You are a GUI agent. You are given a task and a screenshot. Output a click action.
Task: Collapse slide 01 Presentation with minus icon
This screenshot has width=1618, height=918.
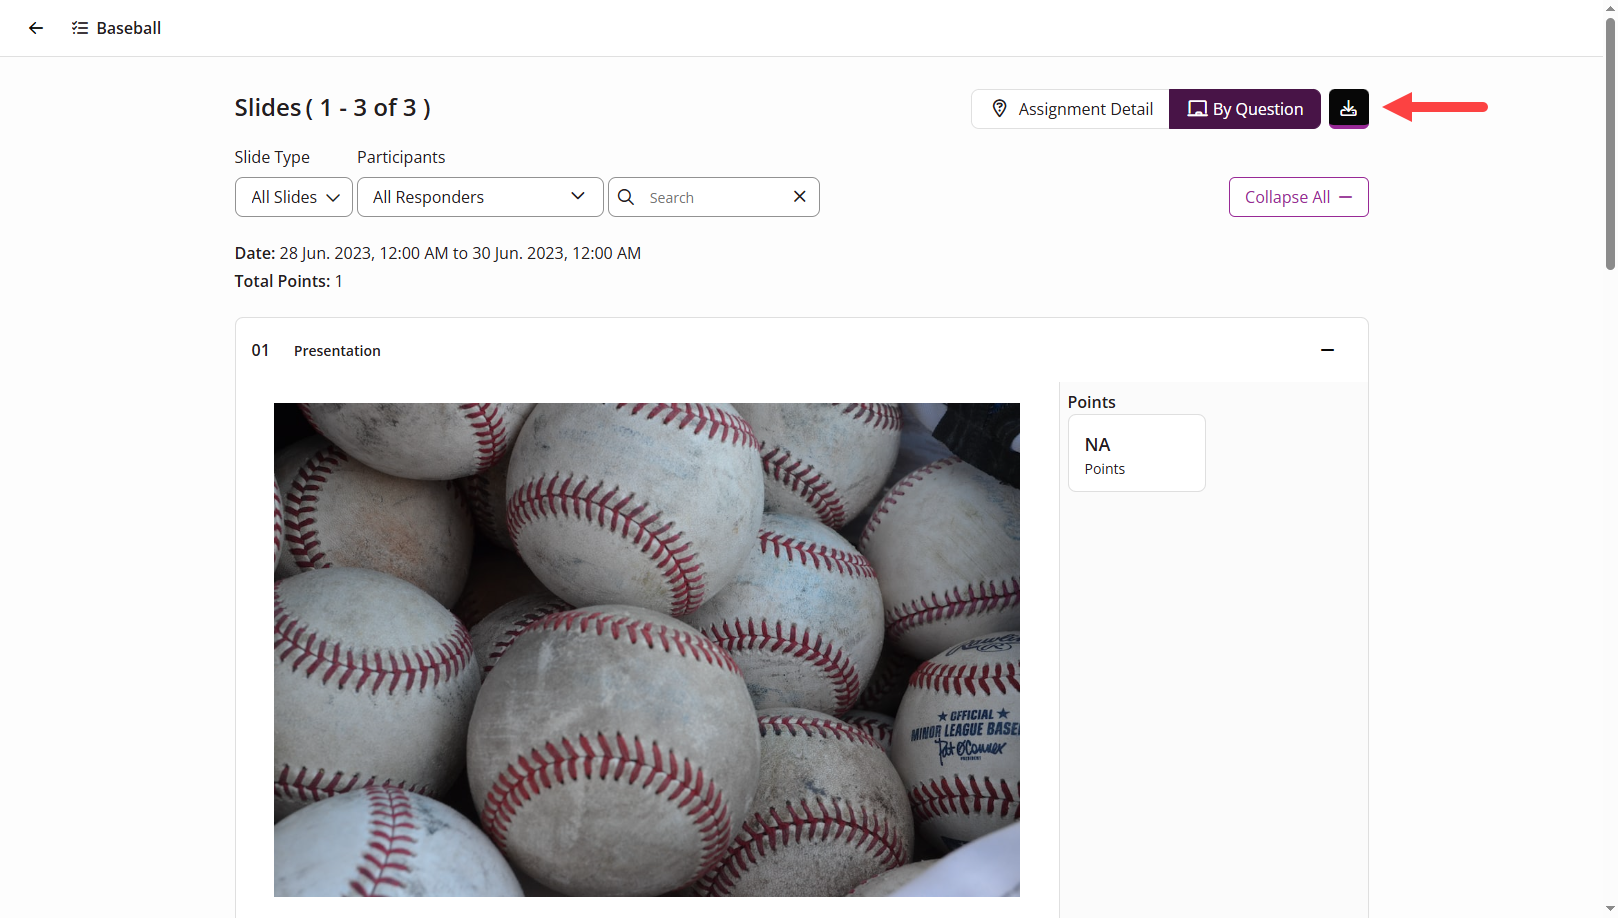[1327, 350]
